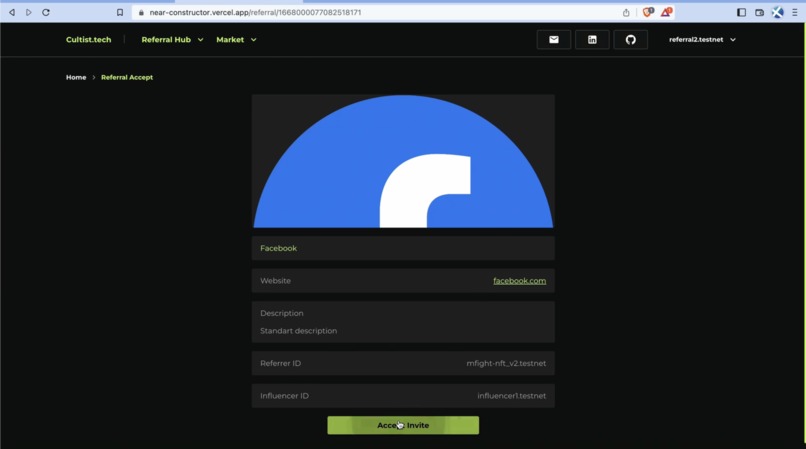Expand the chevron next to referral2.testnet

733,40
